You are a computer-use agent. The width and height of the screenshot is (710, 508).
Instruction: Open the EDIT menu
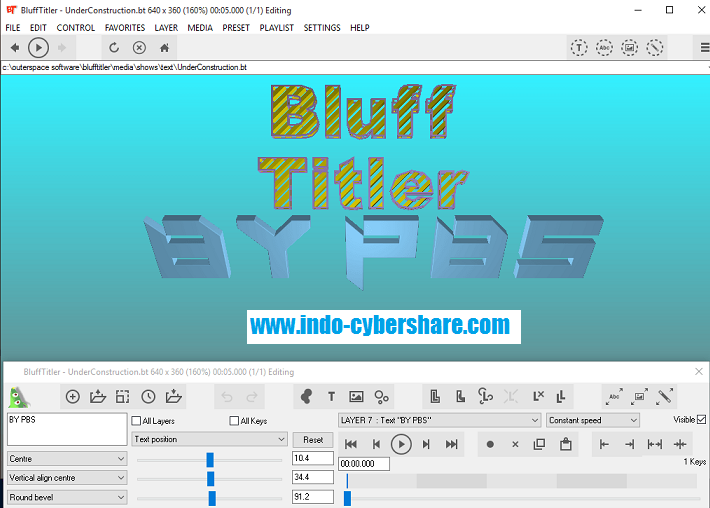pos(38,28)
